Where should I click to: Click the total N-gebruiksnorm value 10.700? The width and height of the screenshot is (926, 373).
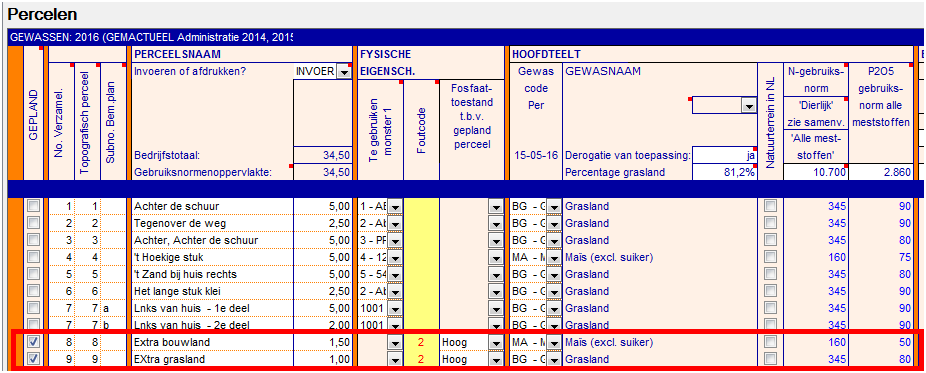click(816, 173)
